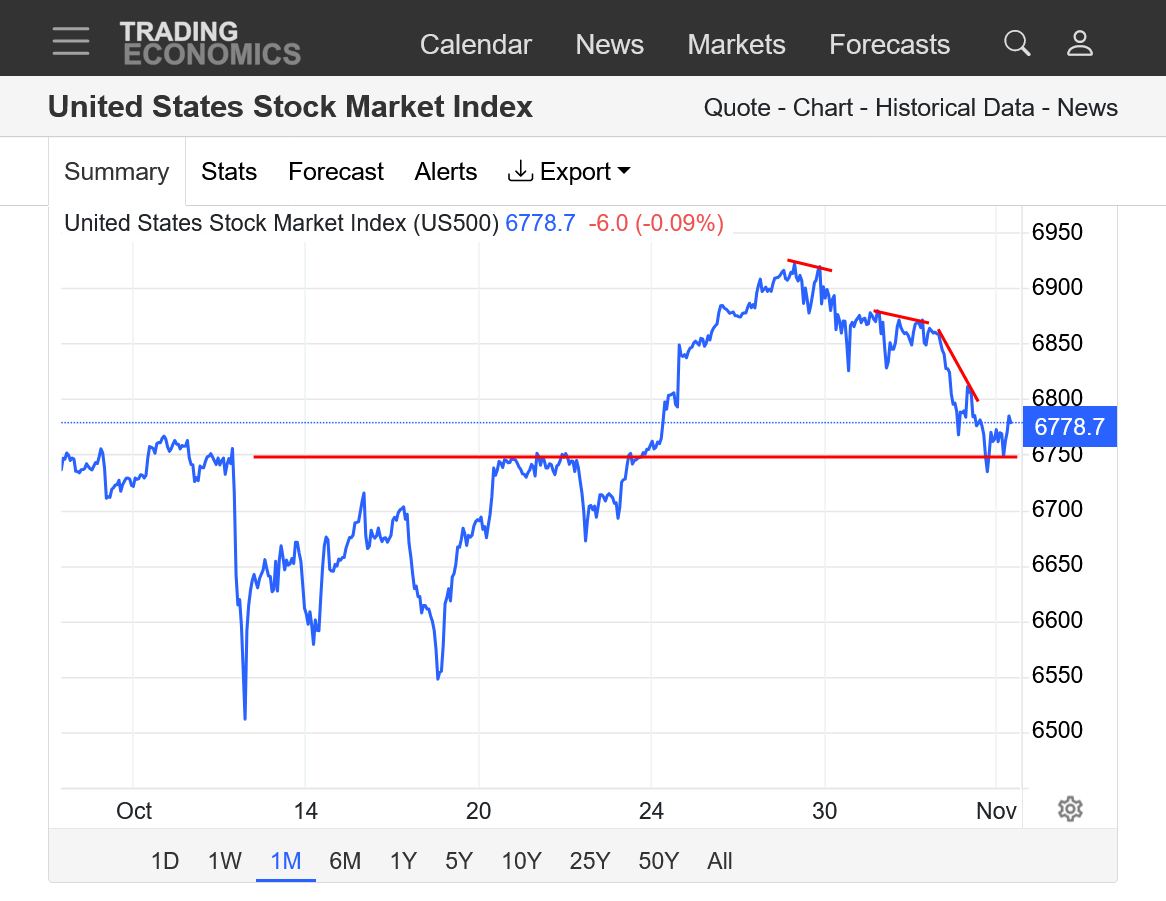The width and height of the screenshot is (1166, 901).
Task: Switch to the Stats tab
Action: coord(229,172)
